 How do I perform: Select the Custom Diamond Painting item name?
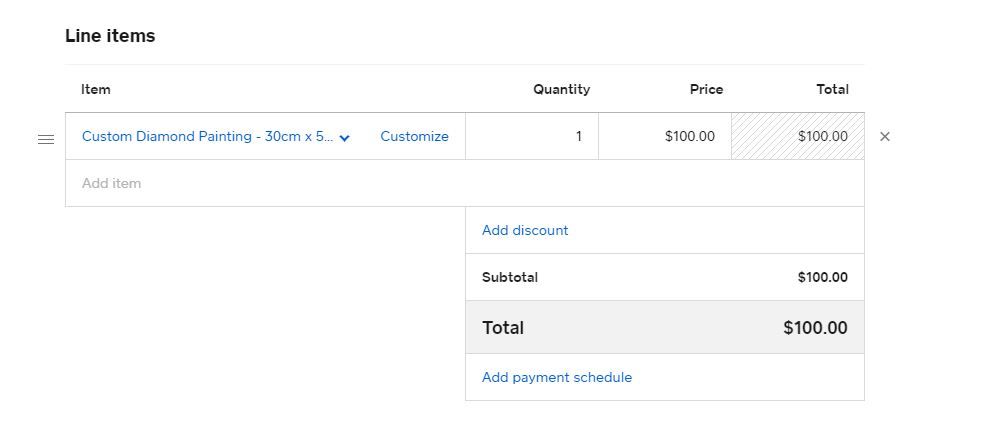pos(207,137)
